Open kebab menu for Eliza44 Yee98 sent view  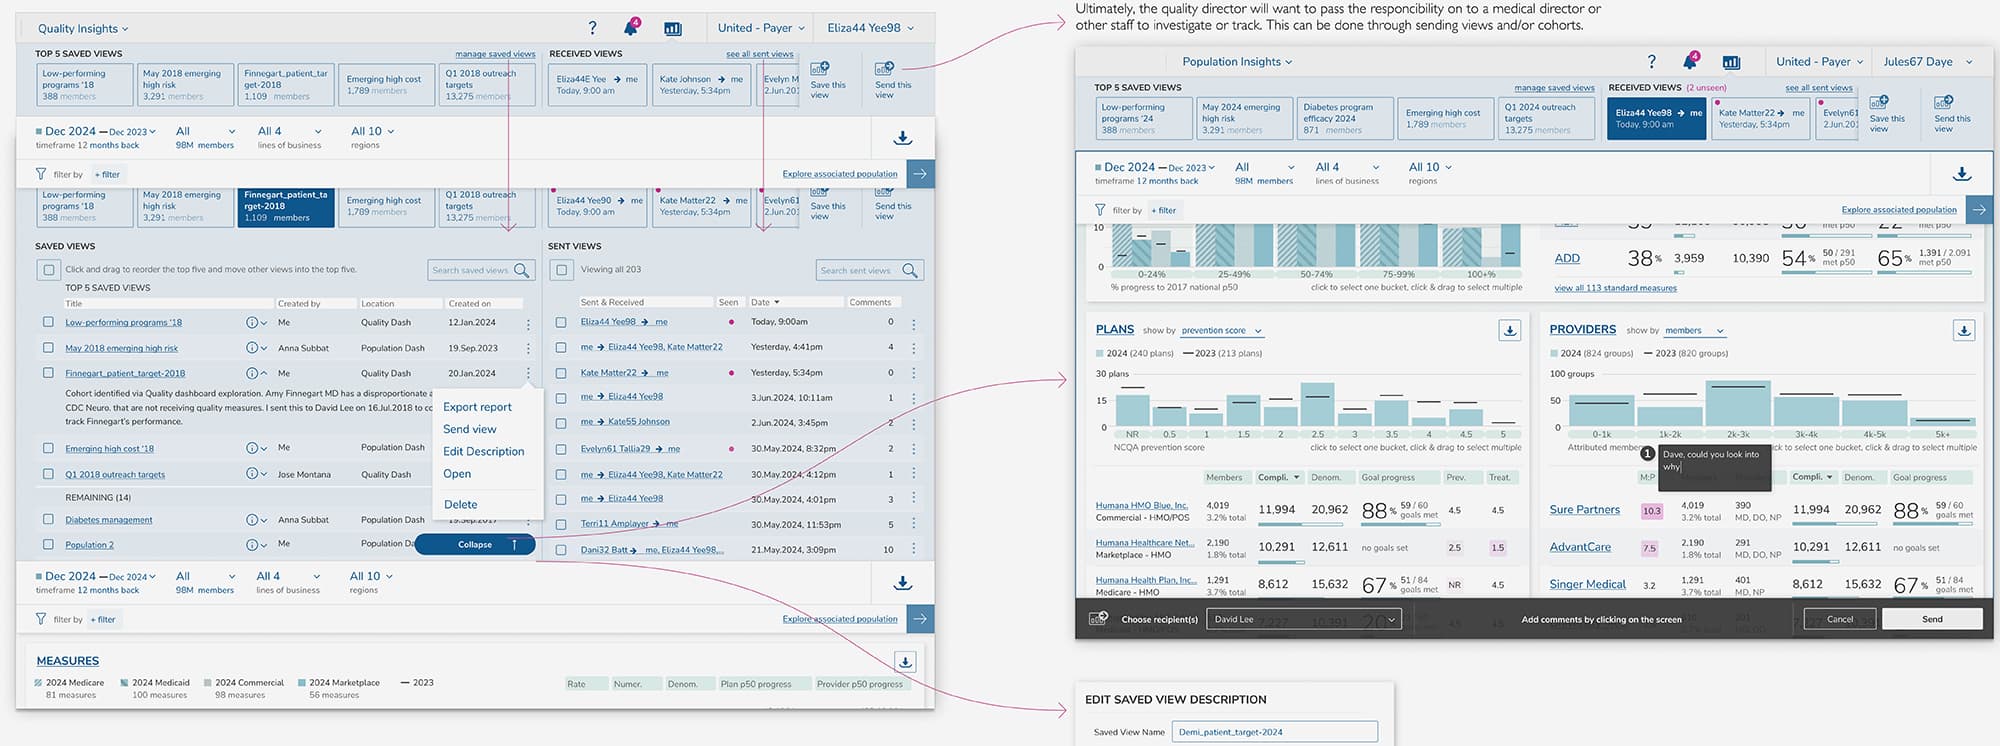913,323
